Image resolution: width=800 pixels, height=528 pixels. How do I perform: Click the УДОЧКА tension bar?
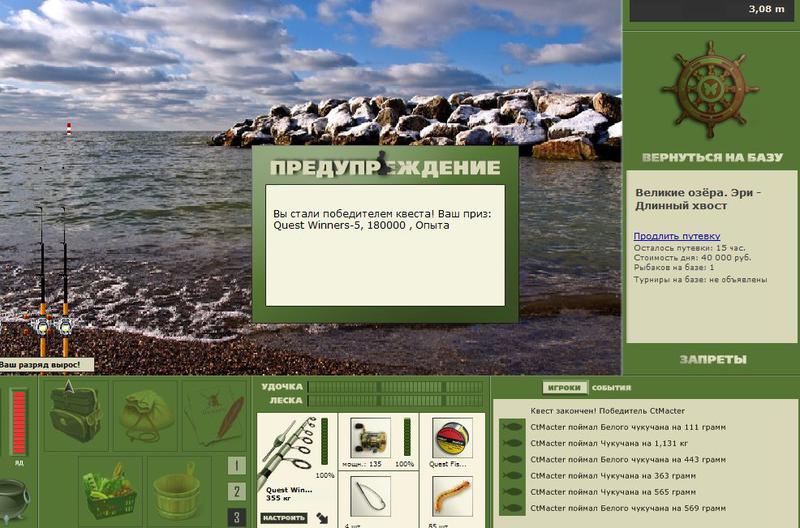[396, 387]
